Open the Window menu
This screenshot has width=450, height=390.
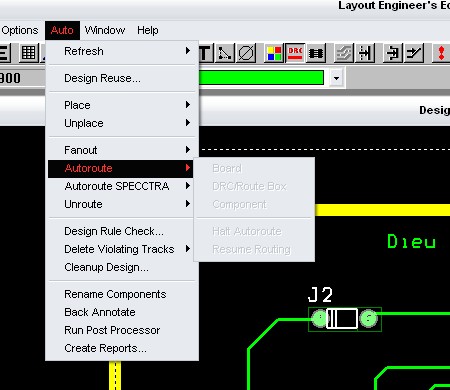[x=105, y=30]
